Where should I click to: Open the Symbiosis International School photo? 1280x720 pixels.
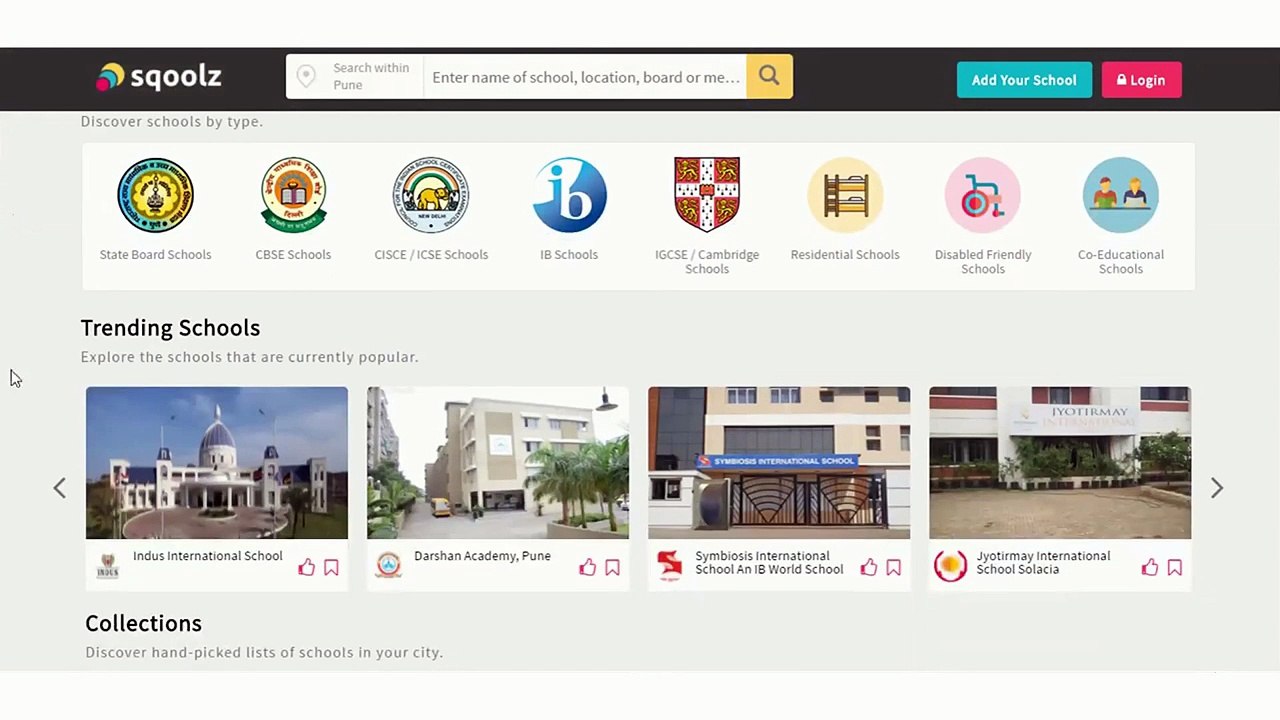coord(779,463)
